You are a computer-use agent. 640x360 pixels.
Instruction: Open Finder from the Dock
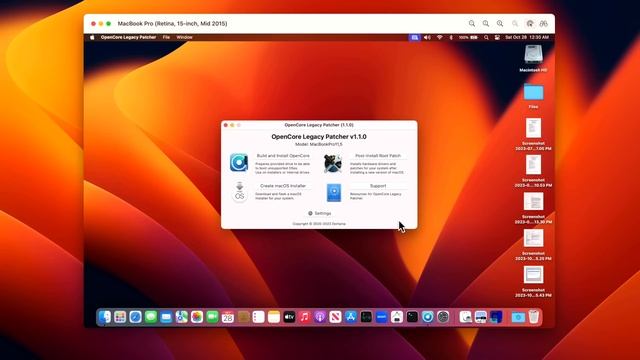click(104, 317)
